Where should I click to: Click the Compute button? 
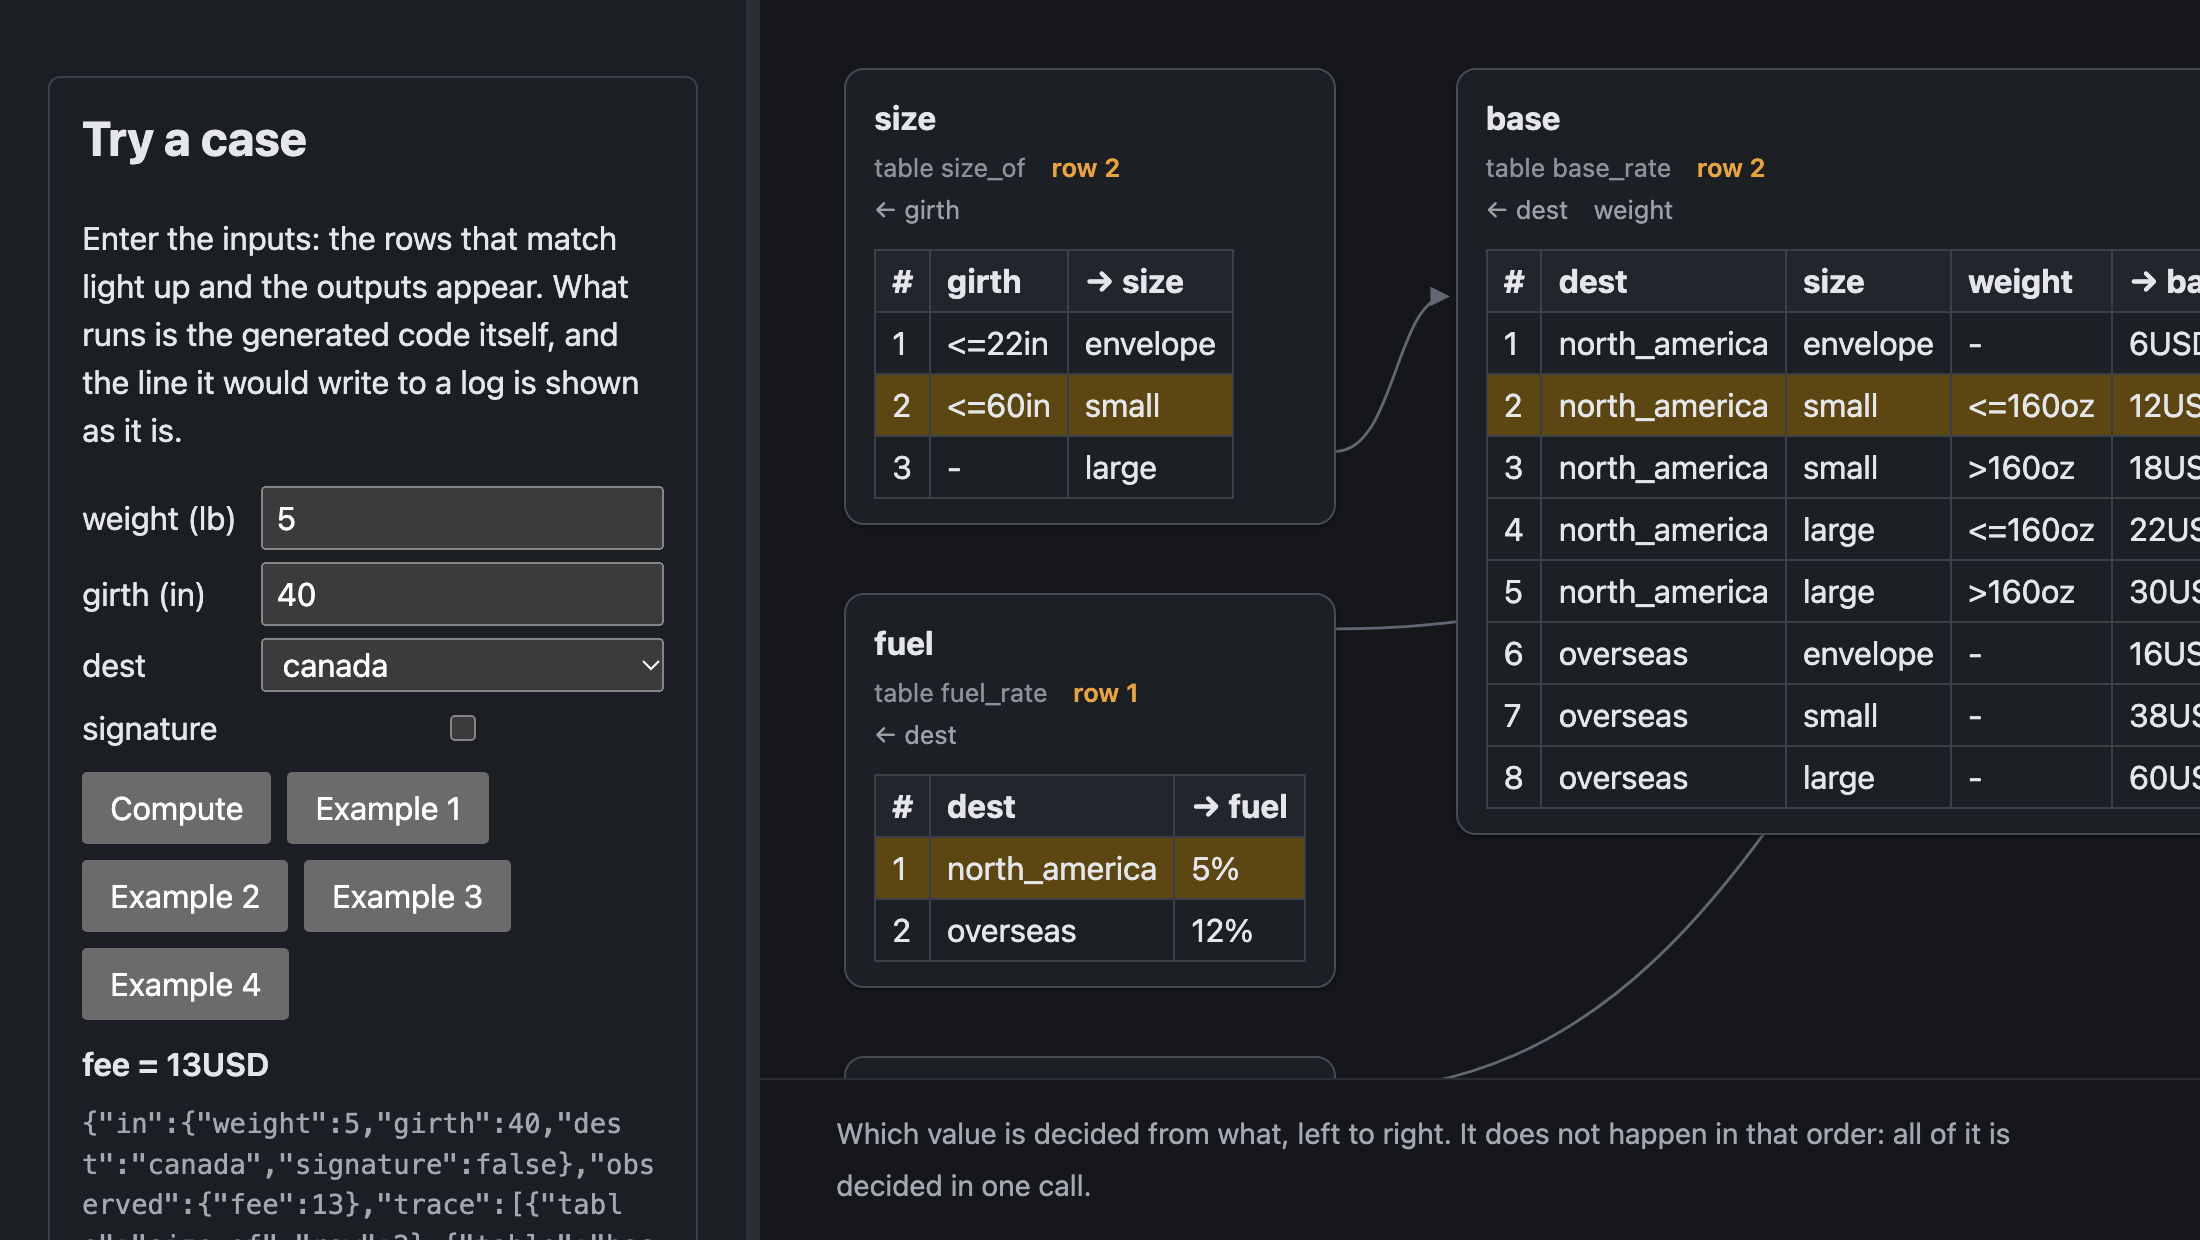(176, 808)
